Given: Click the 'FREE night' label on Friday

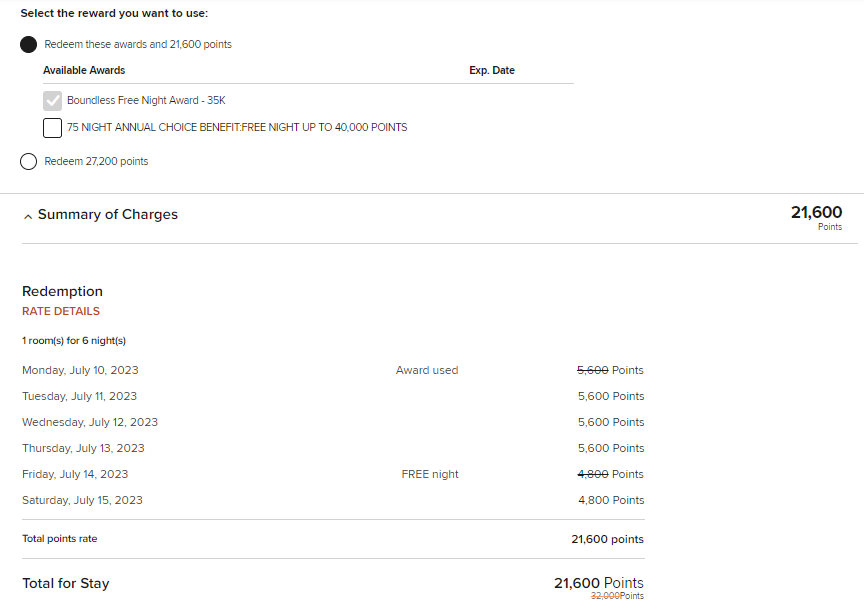Looking at the screenshot, I should (430, 474).
